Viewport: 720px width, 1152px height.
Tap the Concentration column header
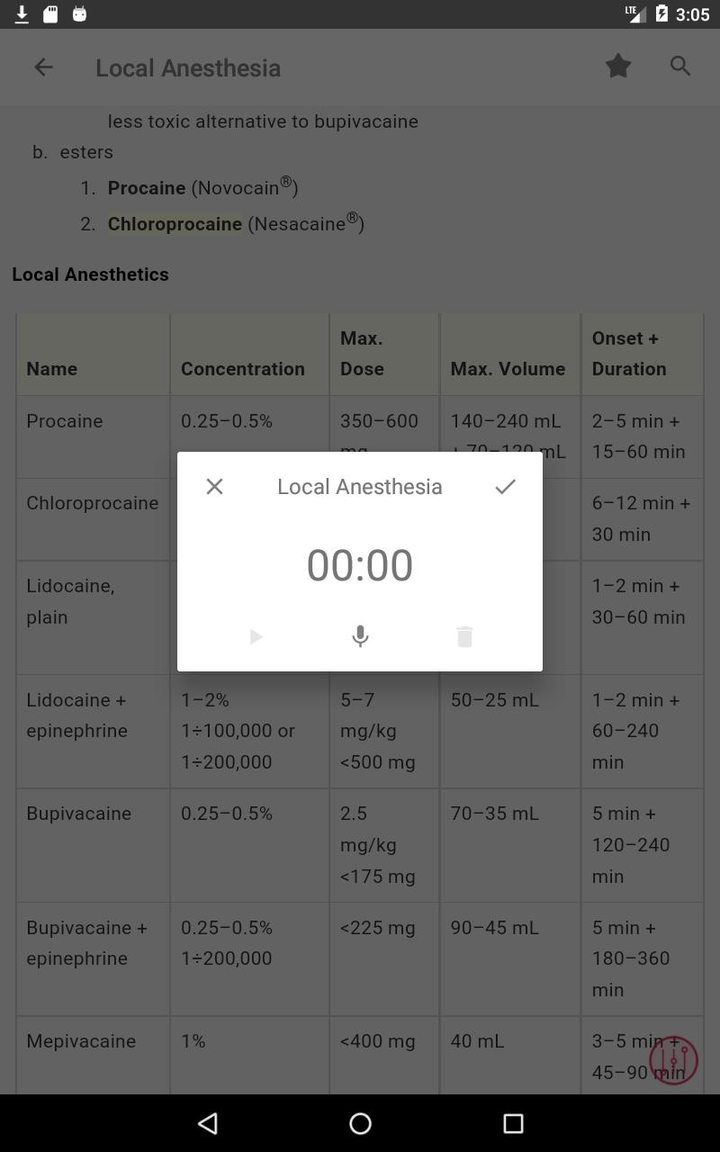(250, 354)
